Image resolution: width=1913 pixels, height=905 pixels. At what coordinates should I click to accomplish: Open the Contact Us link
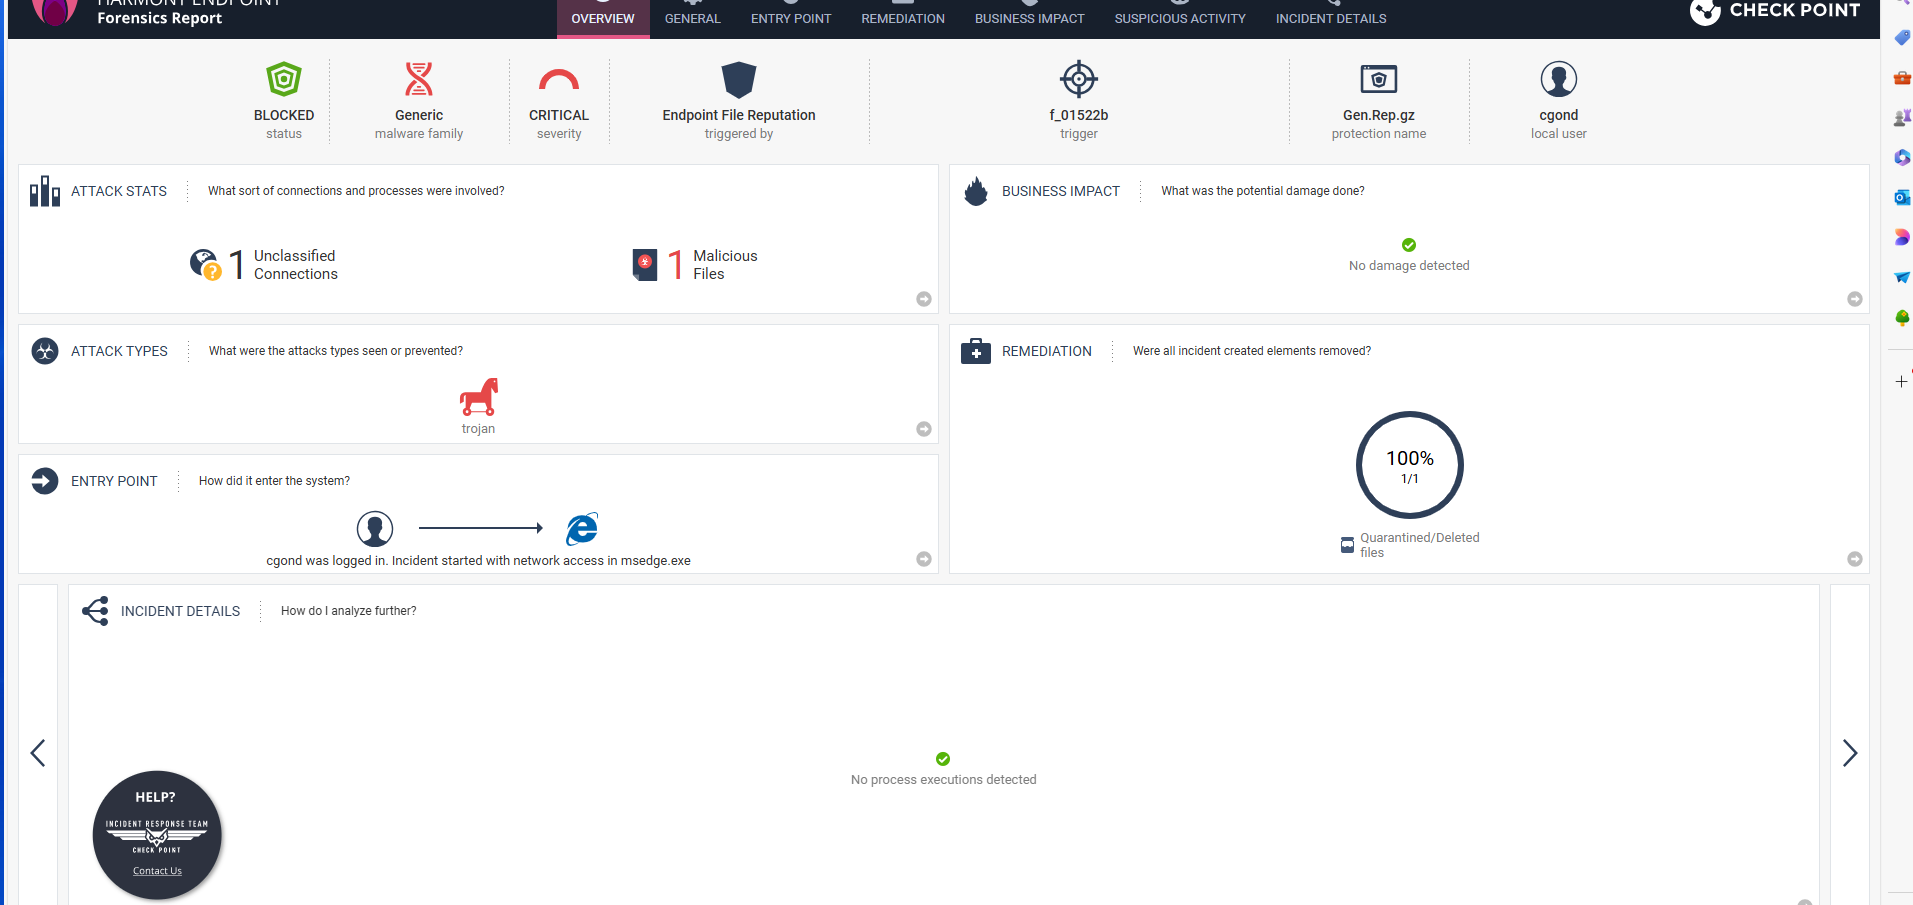pos(157,871)
